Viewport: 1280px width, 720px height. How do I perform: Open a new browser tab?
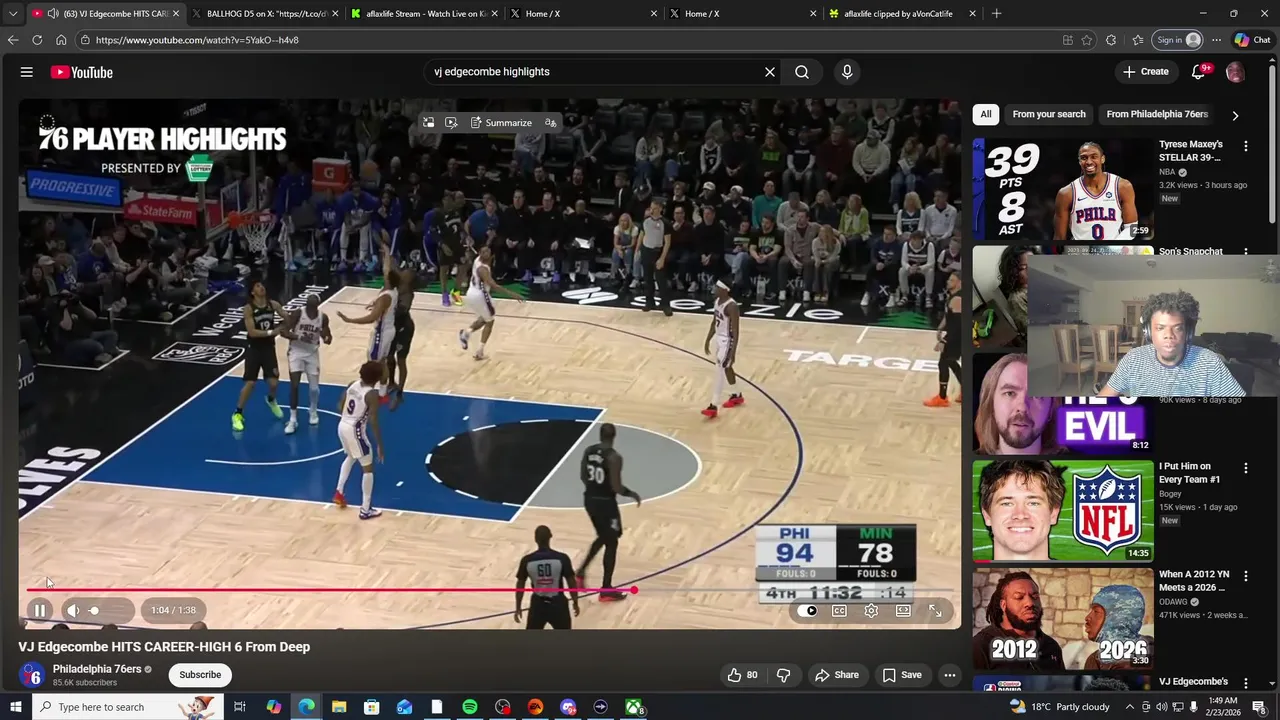coord(997,14)
